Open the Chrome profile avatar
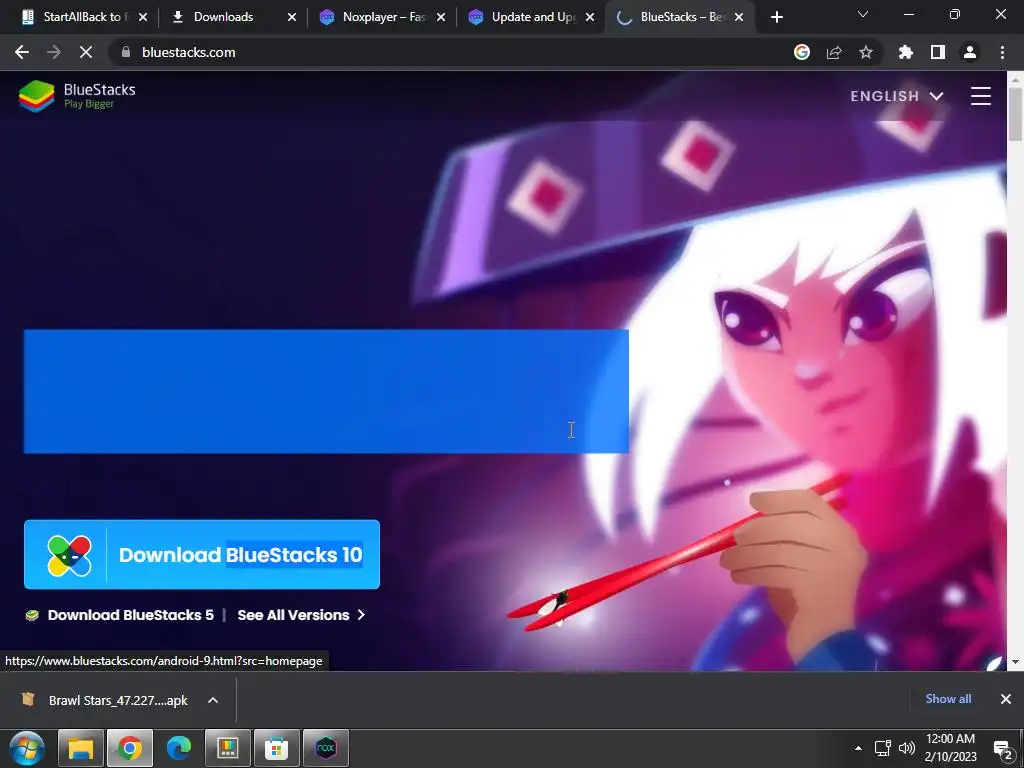Image resolution: width=1024 pixels, height=768 pixels. pos(970,52)
